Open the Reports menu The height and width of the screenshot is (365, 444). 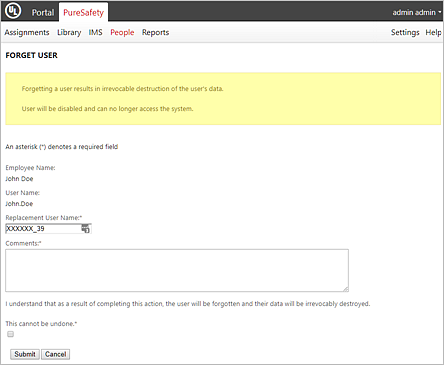155,32
